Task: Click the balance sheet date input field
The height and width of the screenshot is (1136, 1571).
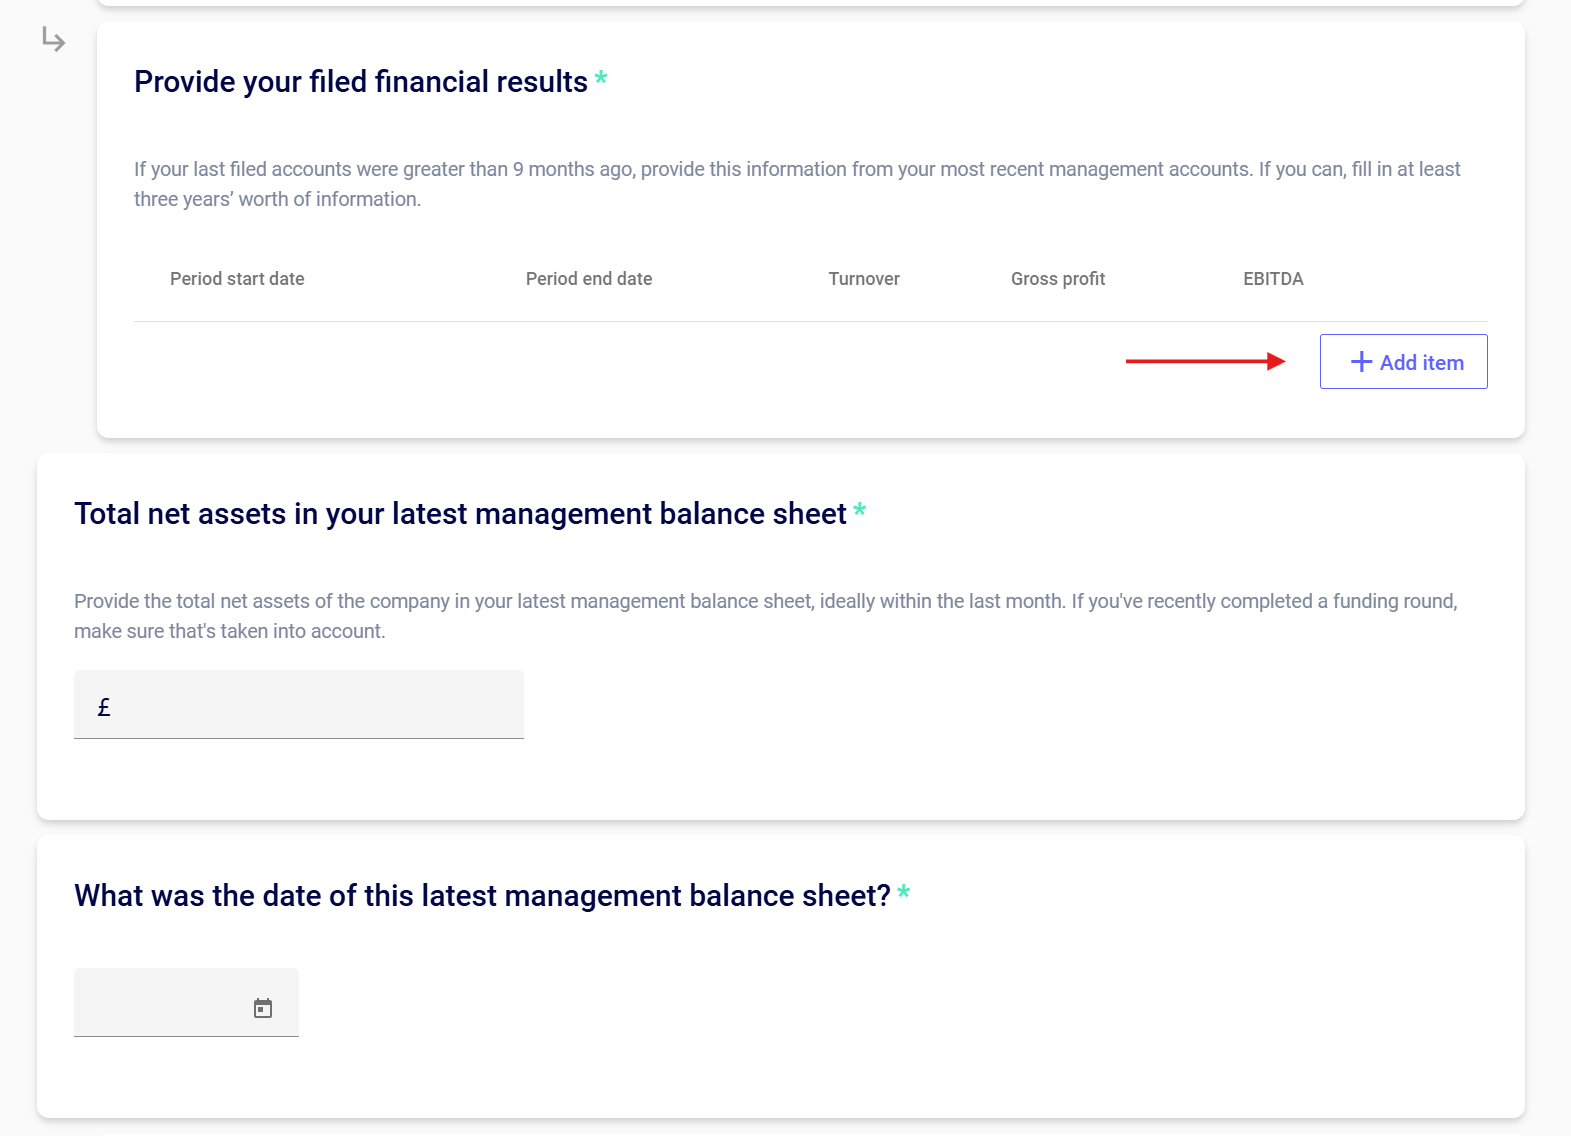Action: click(x=160, y=1004)
